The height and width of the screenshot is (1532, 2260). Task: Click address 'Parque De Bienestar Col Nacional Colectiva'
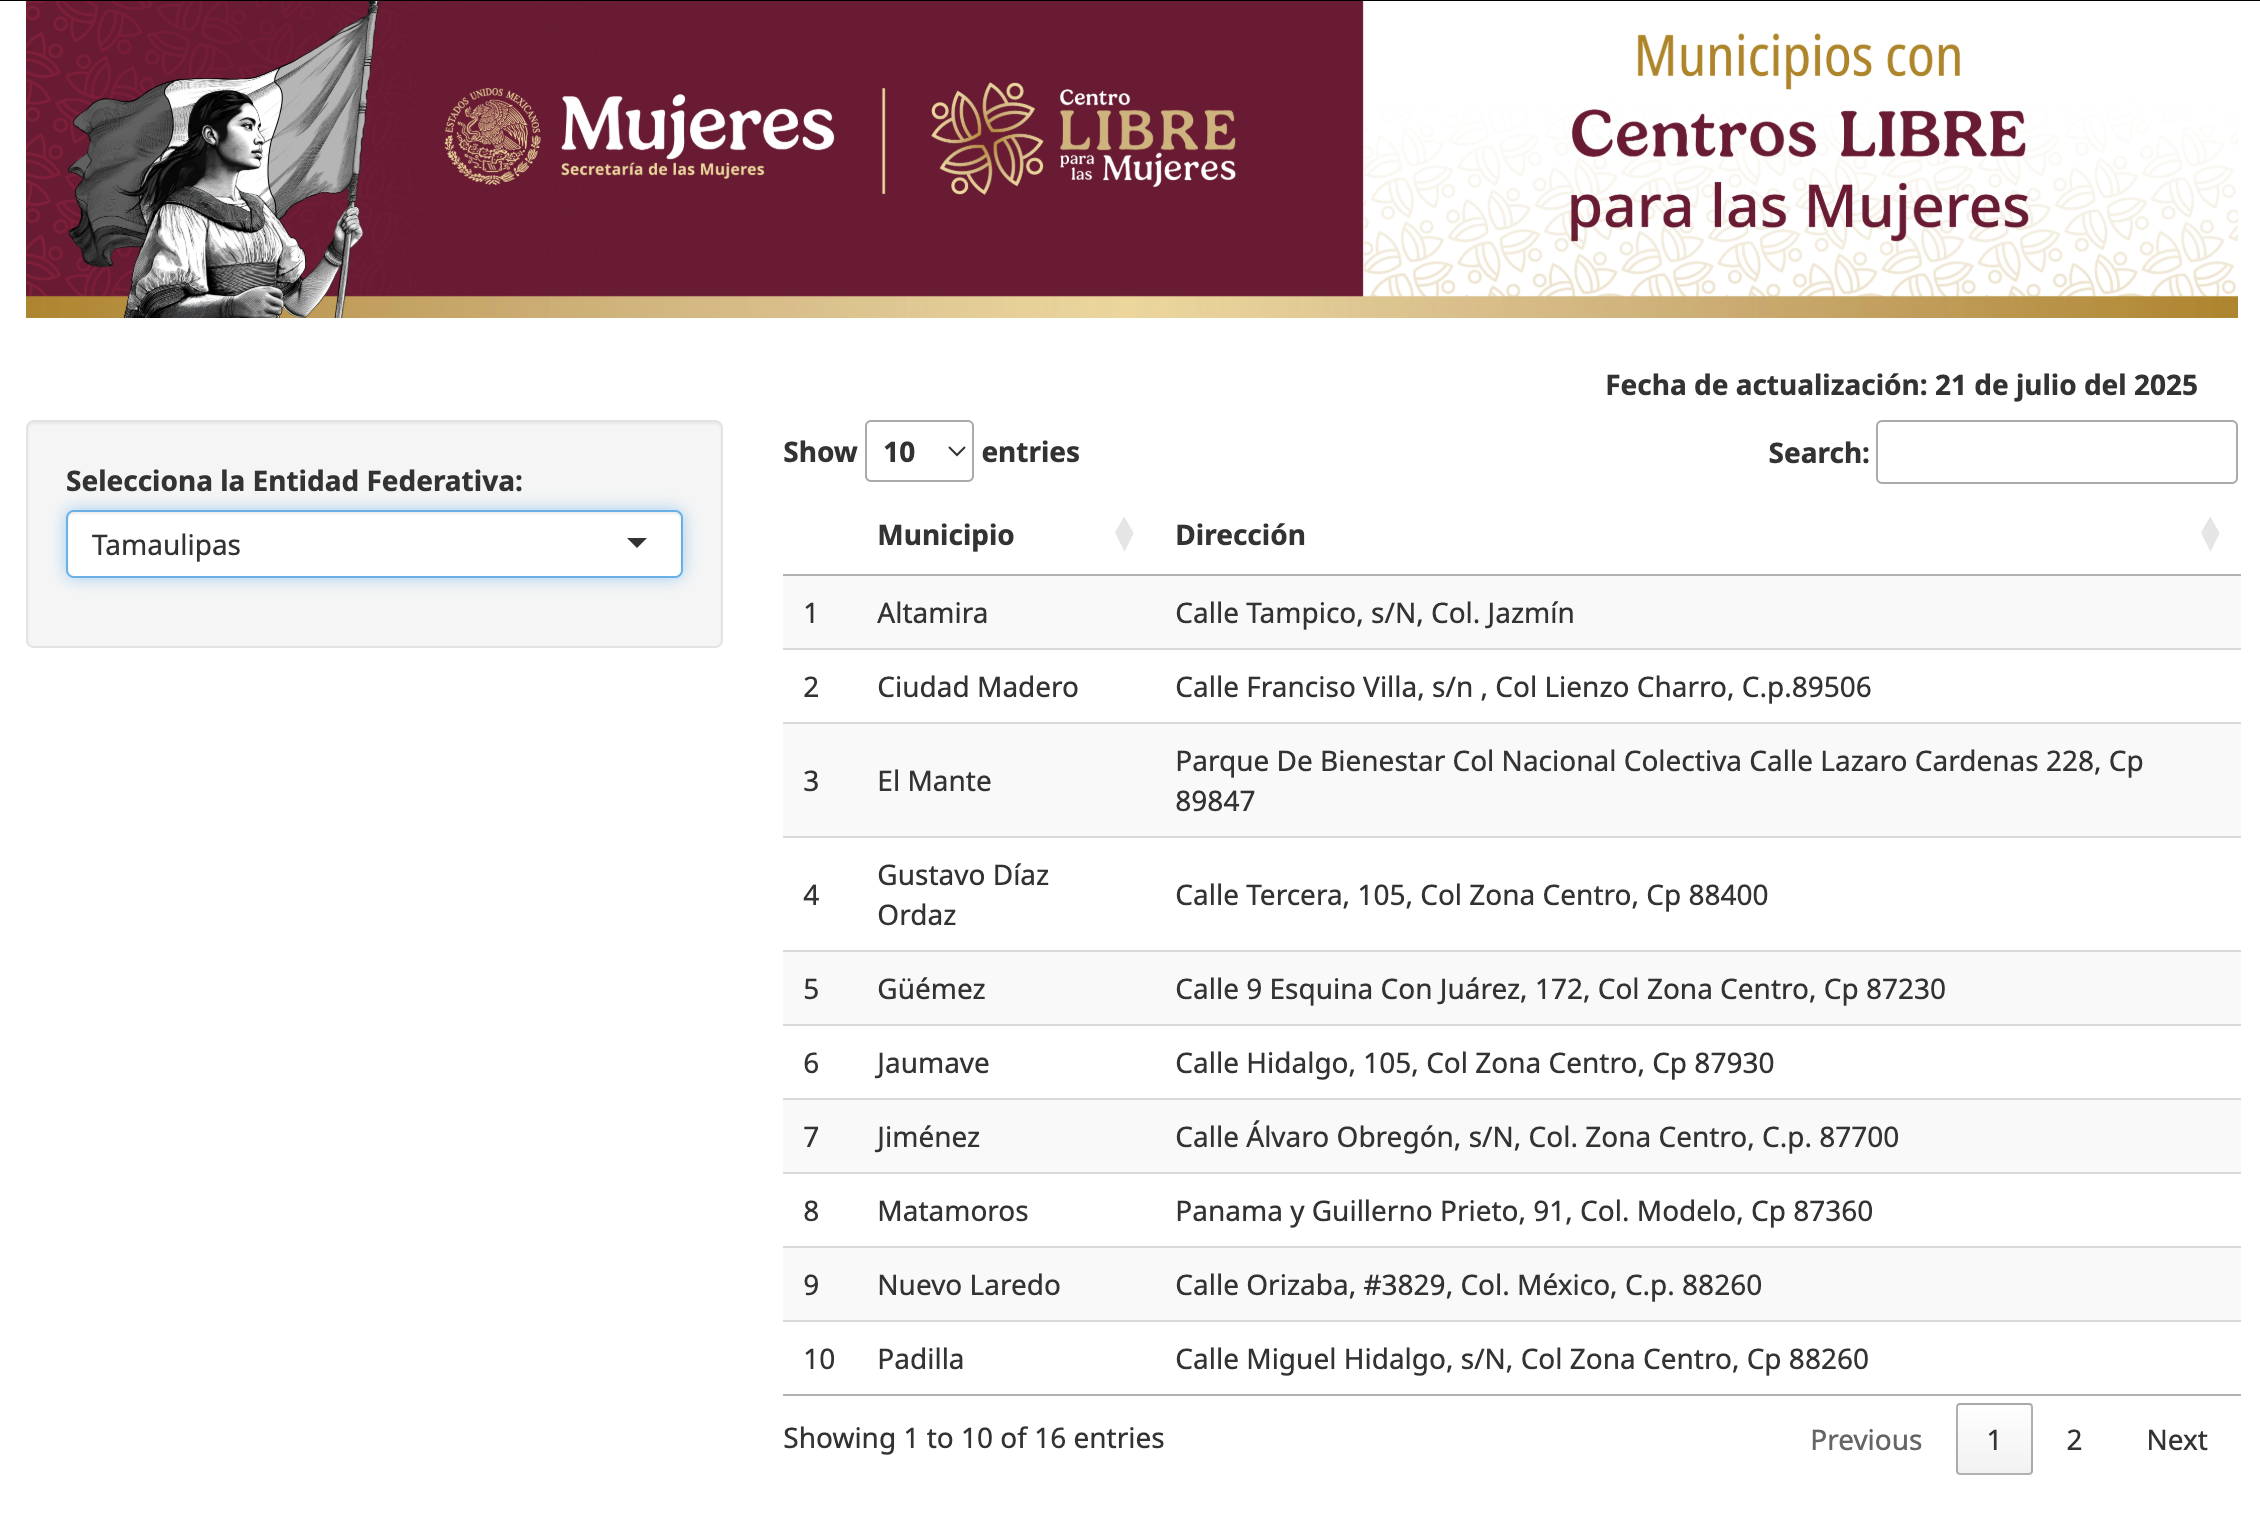point(1458,761)
